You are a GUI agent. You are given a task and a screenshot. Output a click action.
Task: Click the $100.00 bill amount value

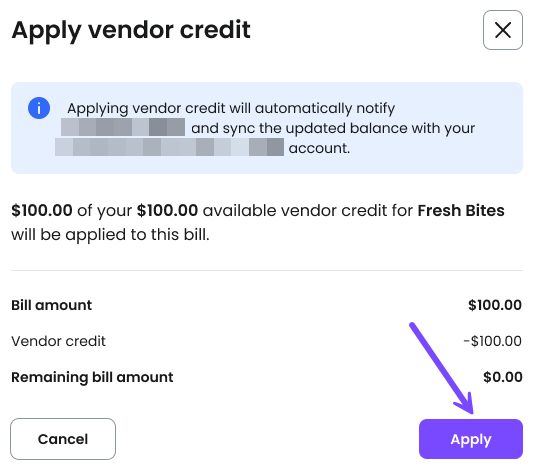pos(495,305)
